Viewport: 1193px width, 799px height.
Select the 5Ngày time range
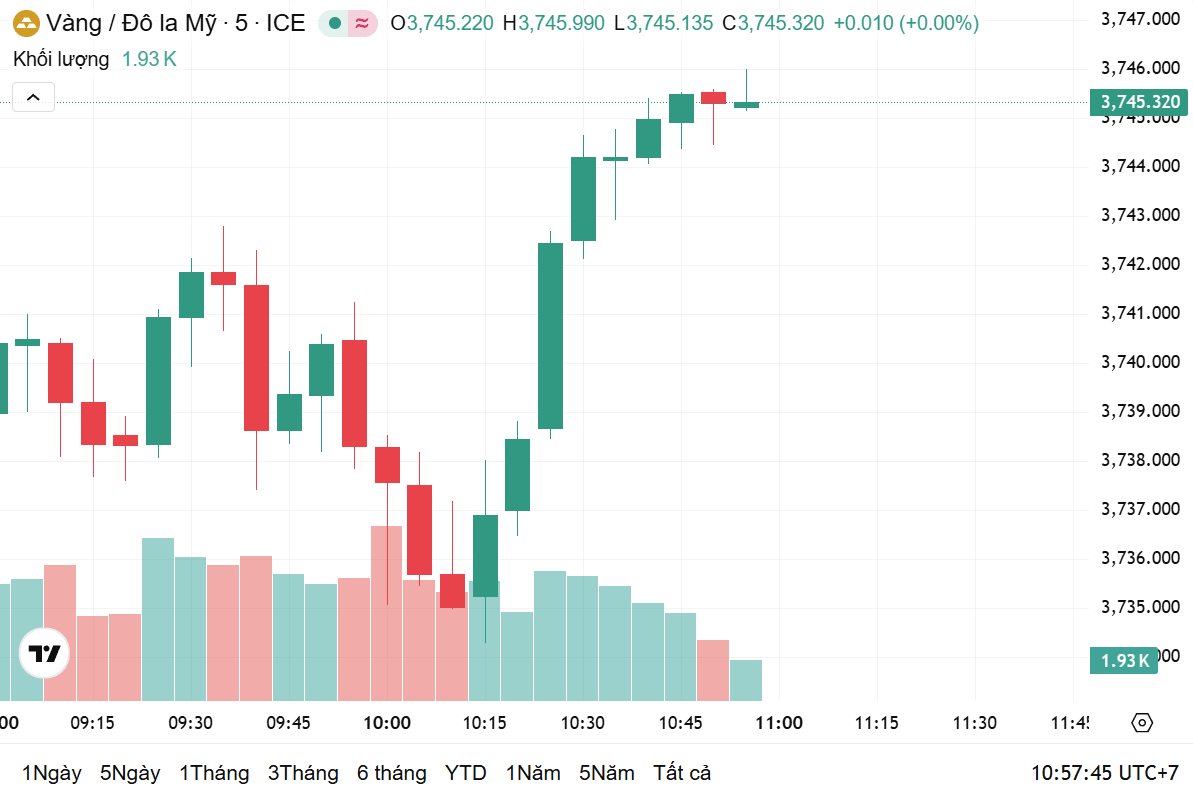[x=130, y=773]
